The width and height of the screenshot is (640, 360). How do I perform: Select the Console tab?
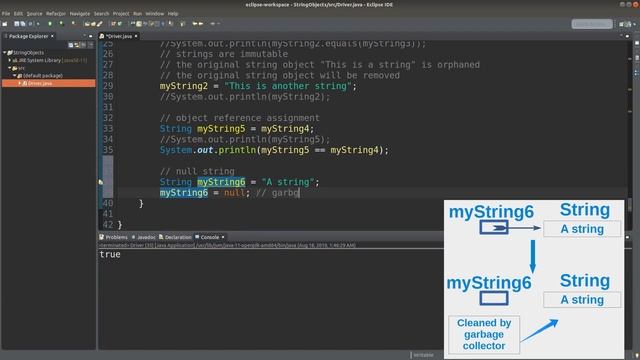(209, 237)
